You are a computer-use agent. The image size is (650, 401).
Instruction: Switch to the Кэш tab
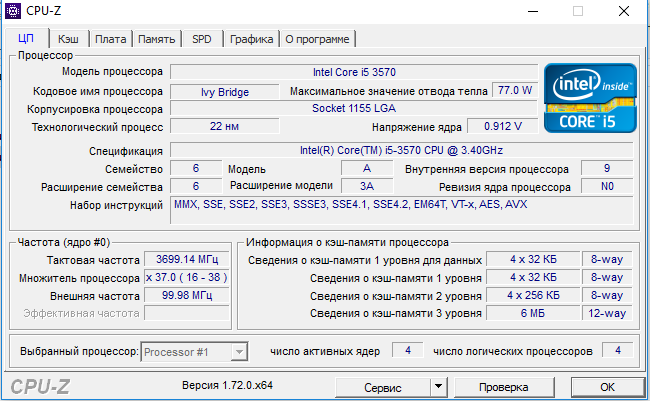(68, 39)
